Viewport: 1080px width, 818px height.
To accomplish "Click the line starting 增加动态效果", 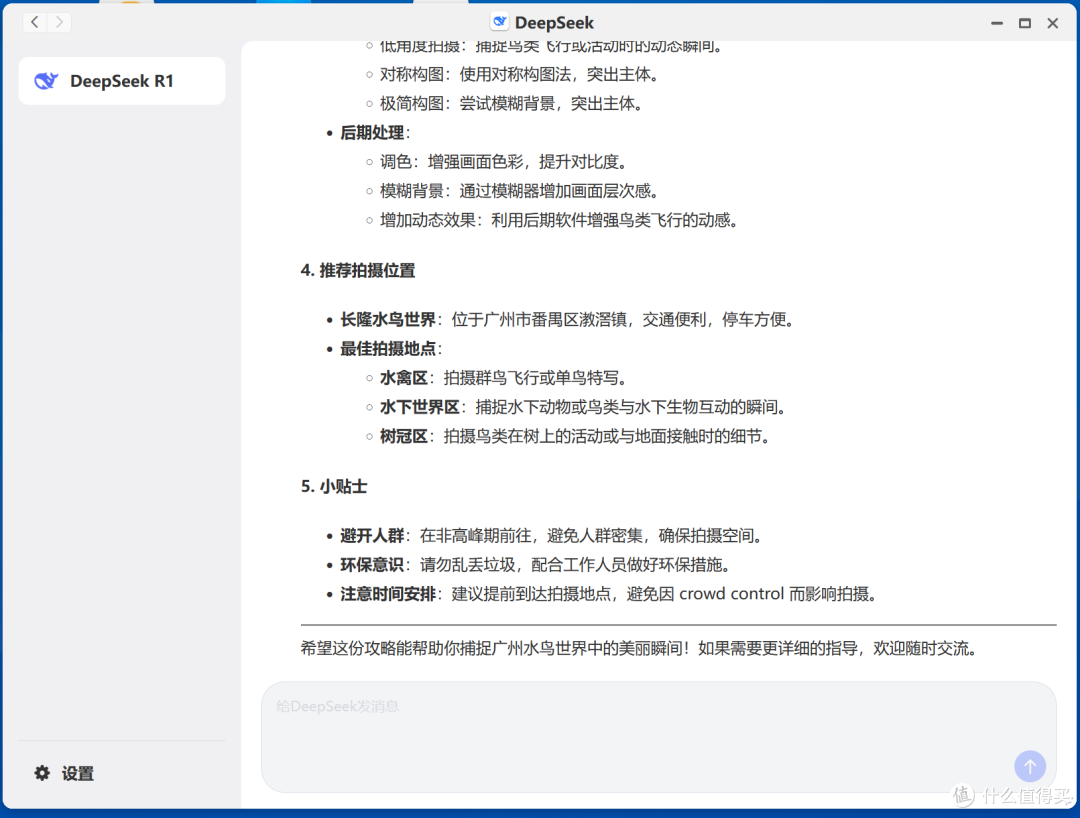I will tap(559, 220).
